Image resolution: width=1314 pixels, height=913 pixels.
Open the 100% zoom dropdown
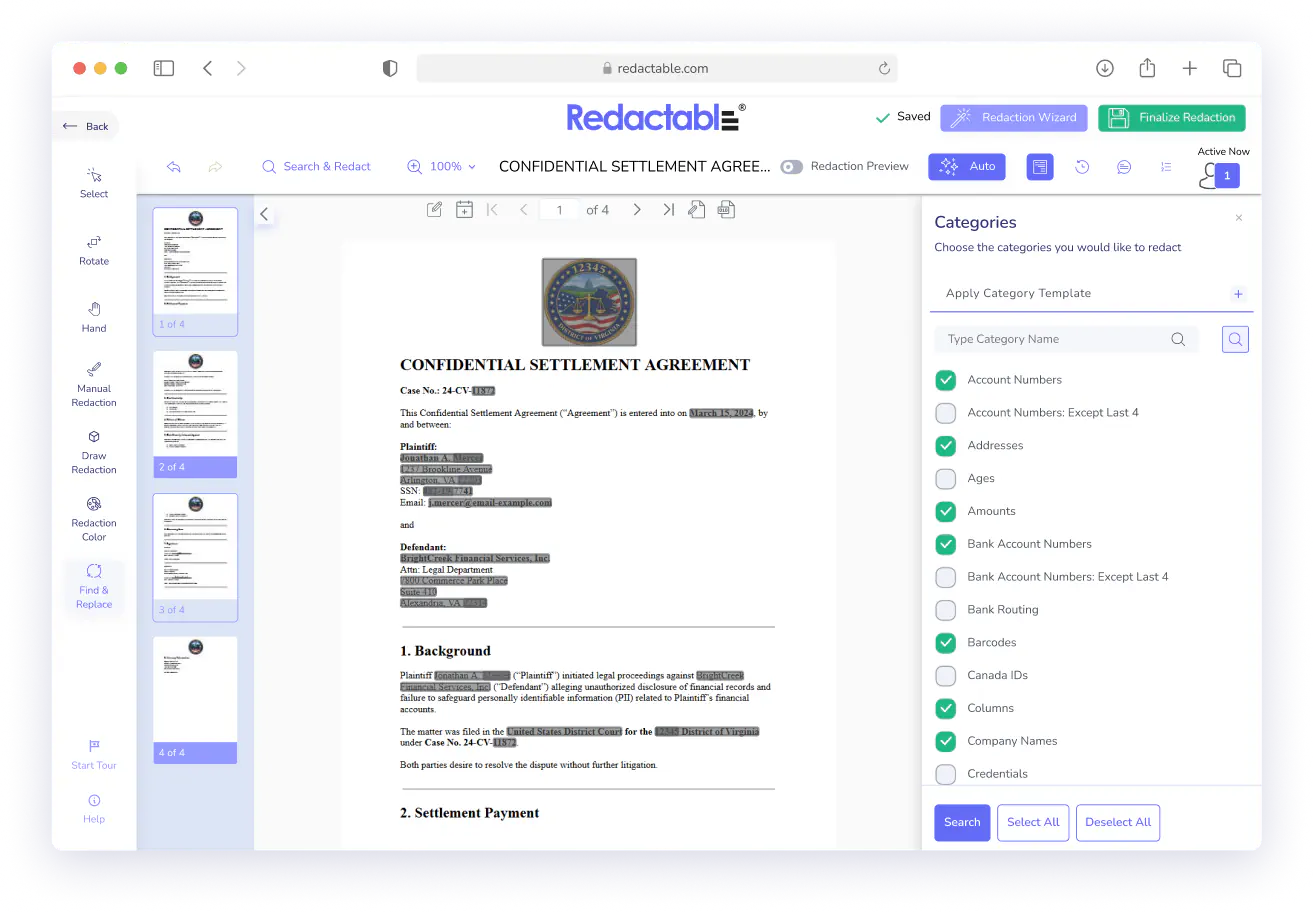point(441,167)
